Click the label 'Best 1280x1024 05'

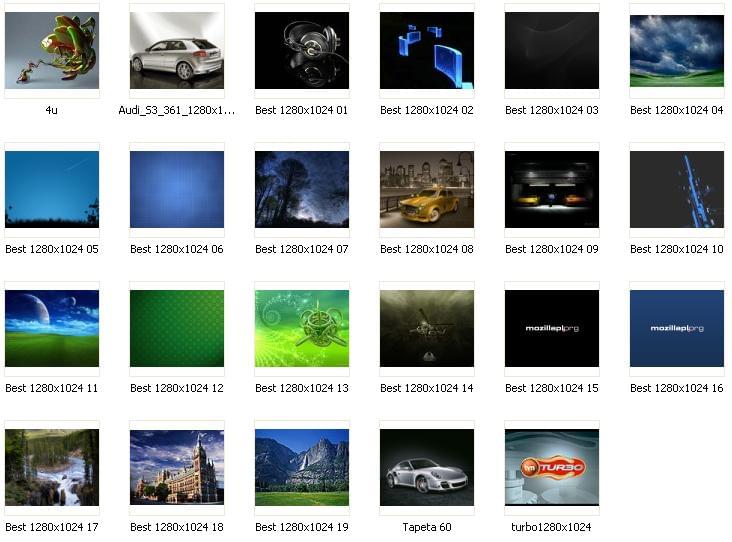pos(52,249)
